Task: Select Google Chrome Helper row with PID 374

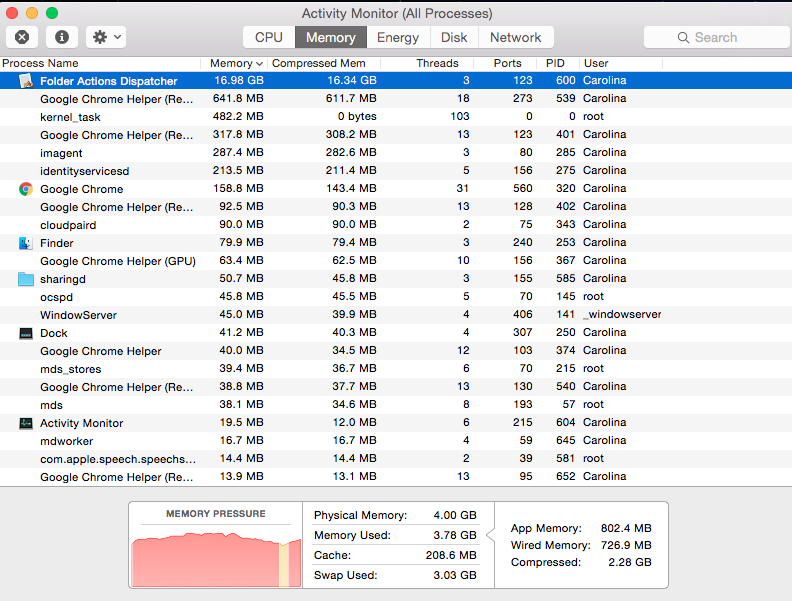Action: click(x=396, y=351)
